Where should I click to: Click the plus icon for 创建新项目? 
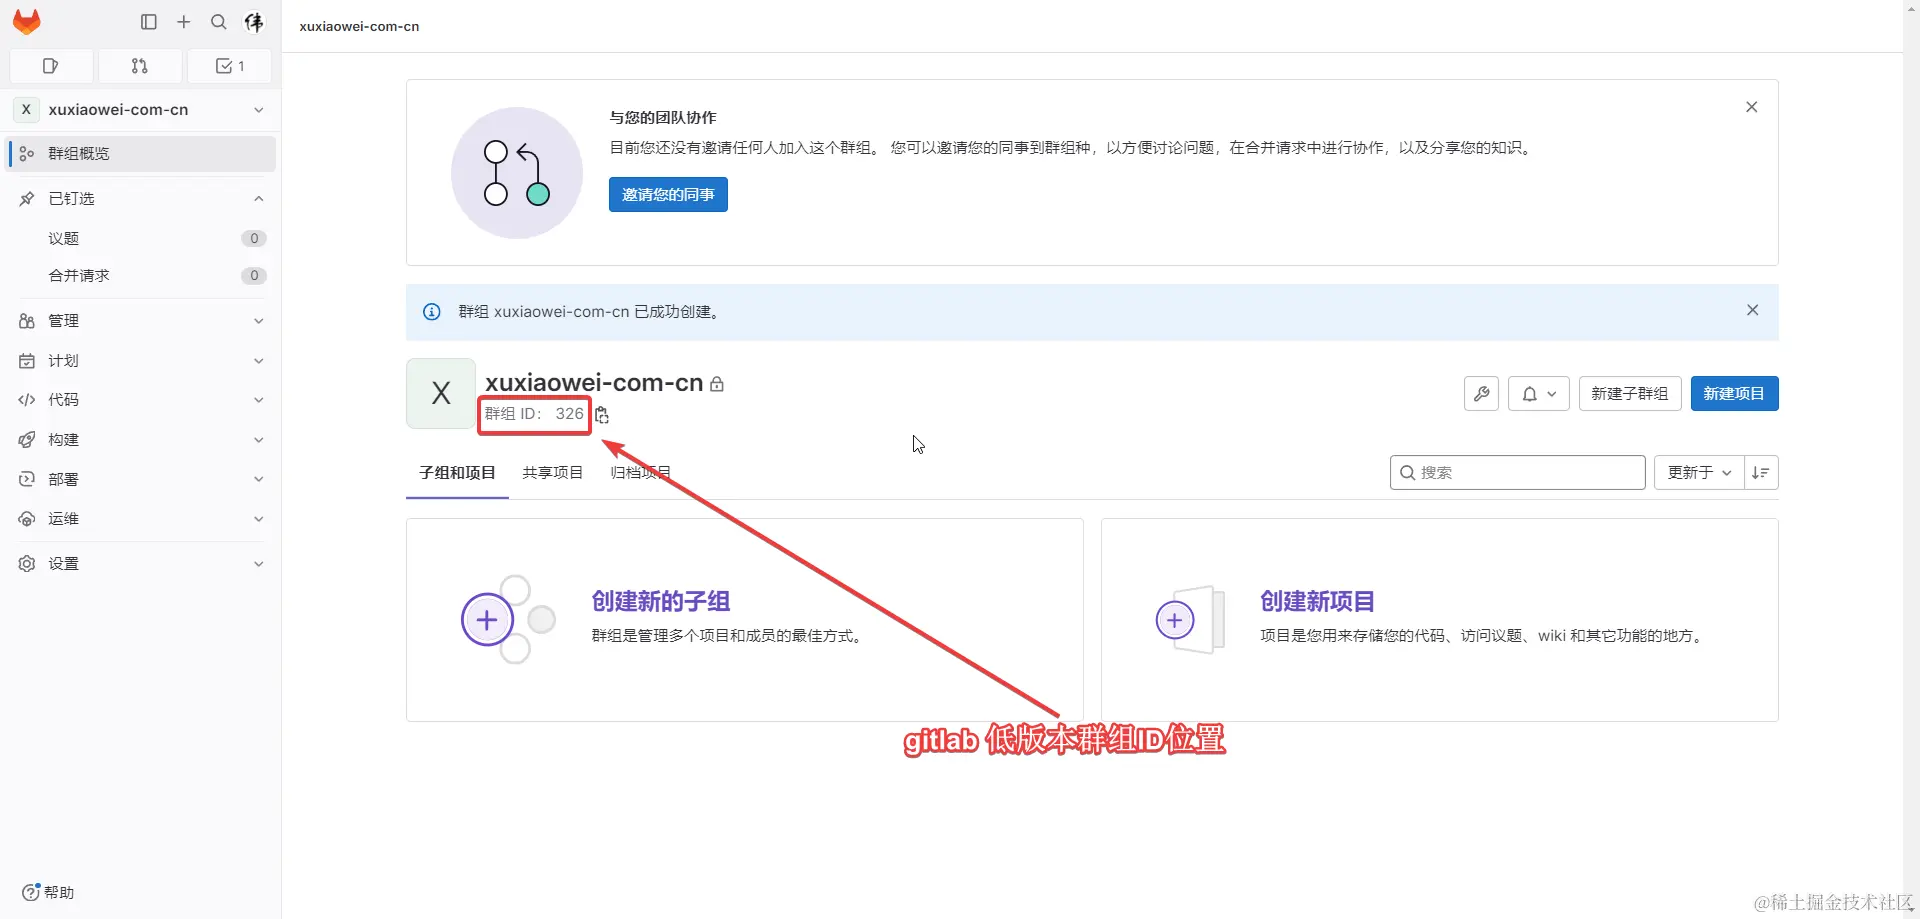pyautogui.click(x=1175, y=621)
